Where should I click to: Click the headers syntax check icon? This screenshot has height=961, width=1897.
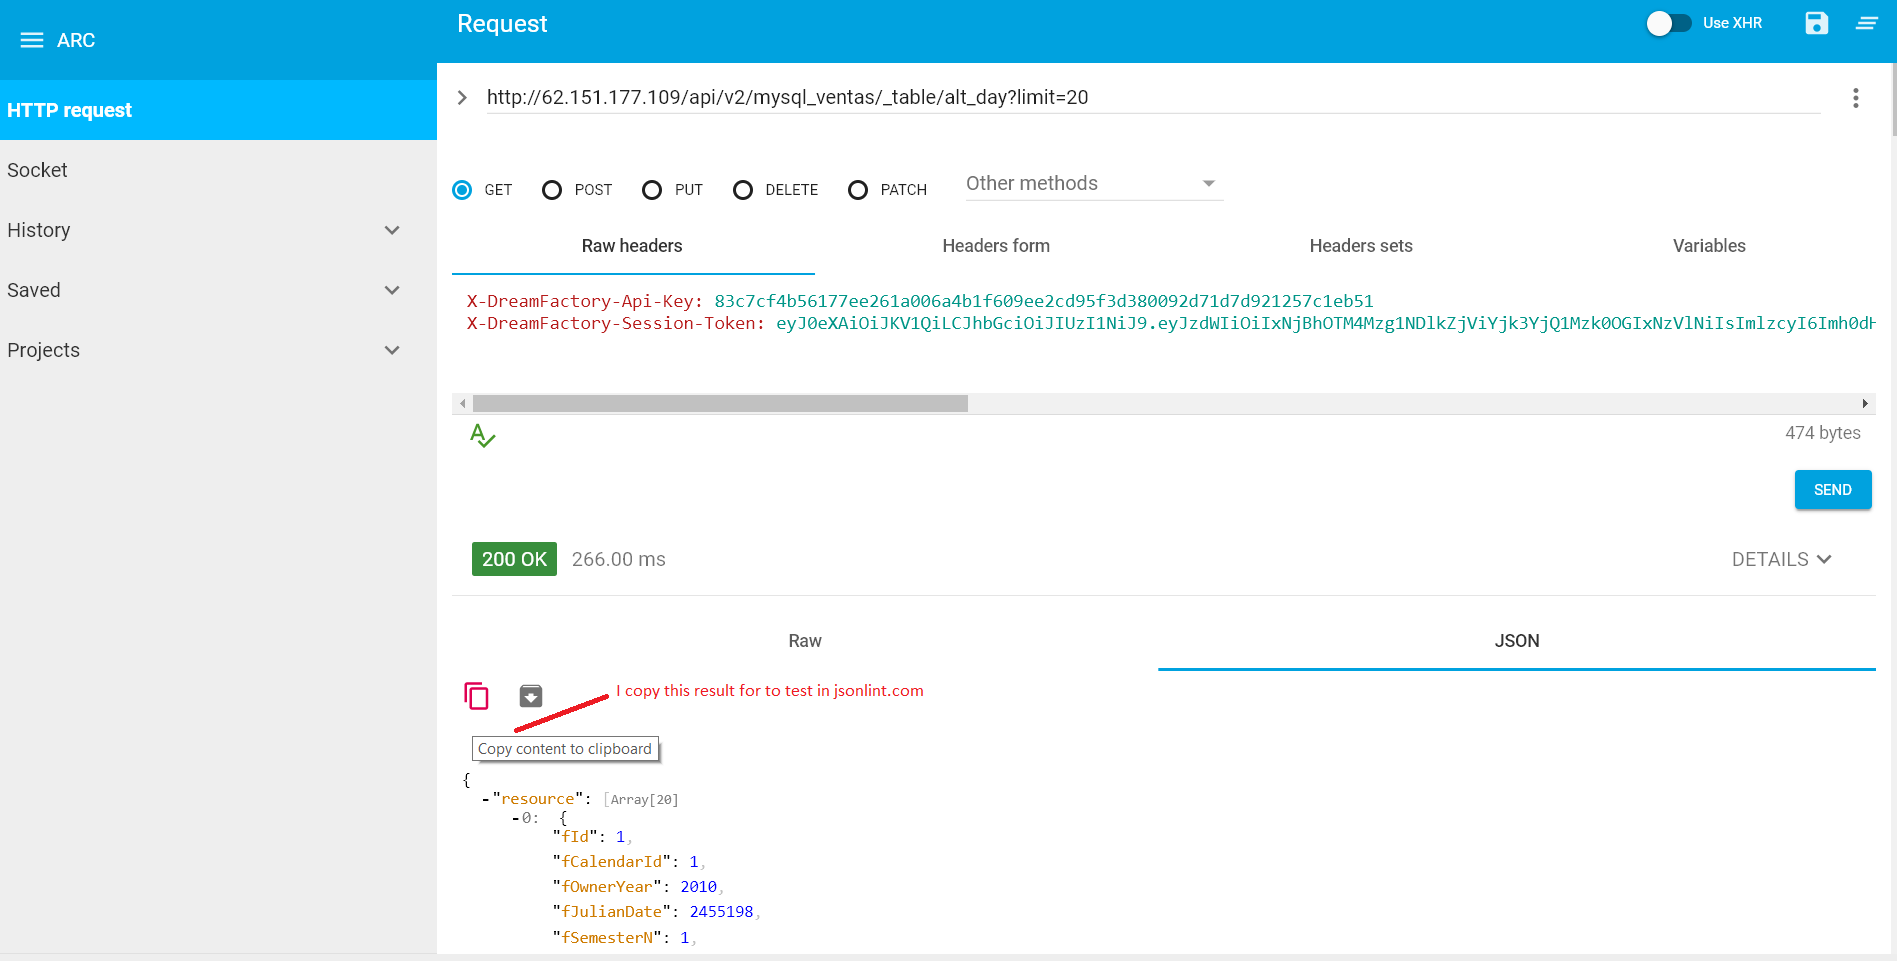tap(482, 435)
